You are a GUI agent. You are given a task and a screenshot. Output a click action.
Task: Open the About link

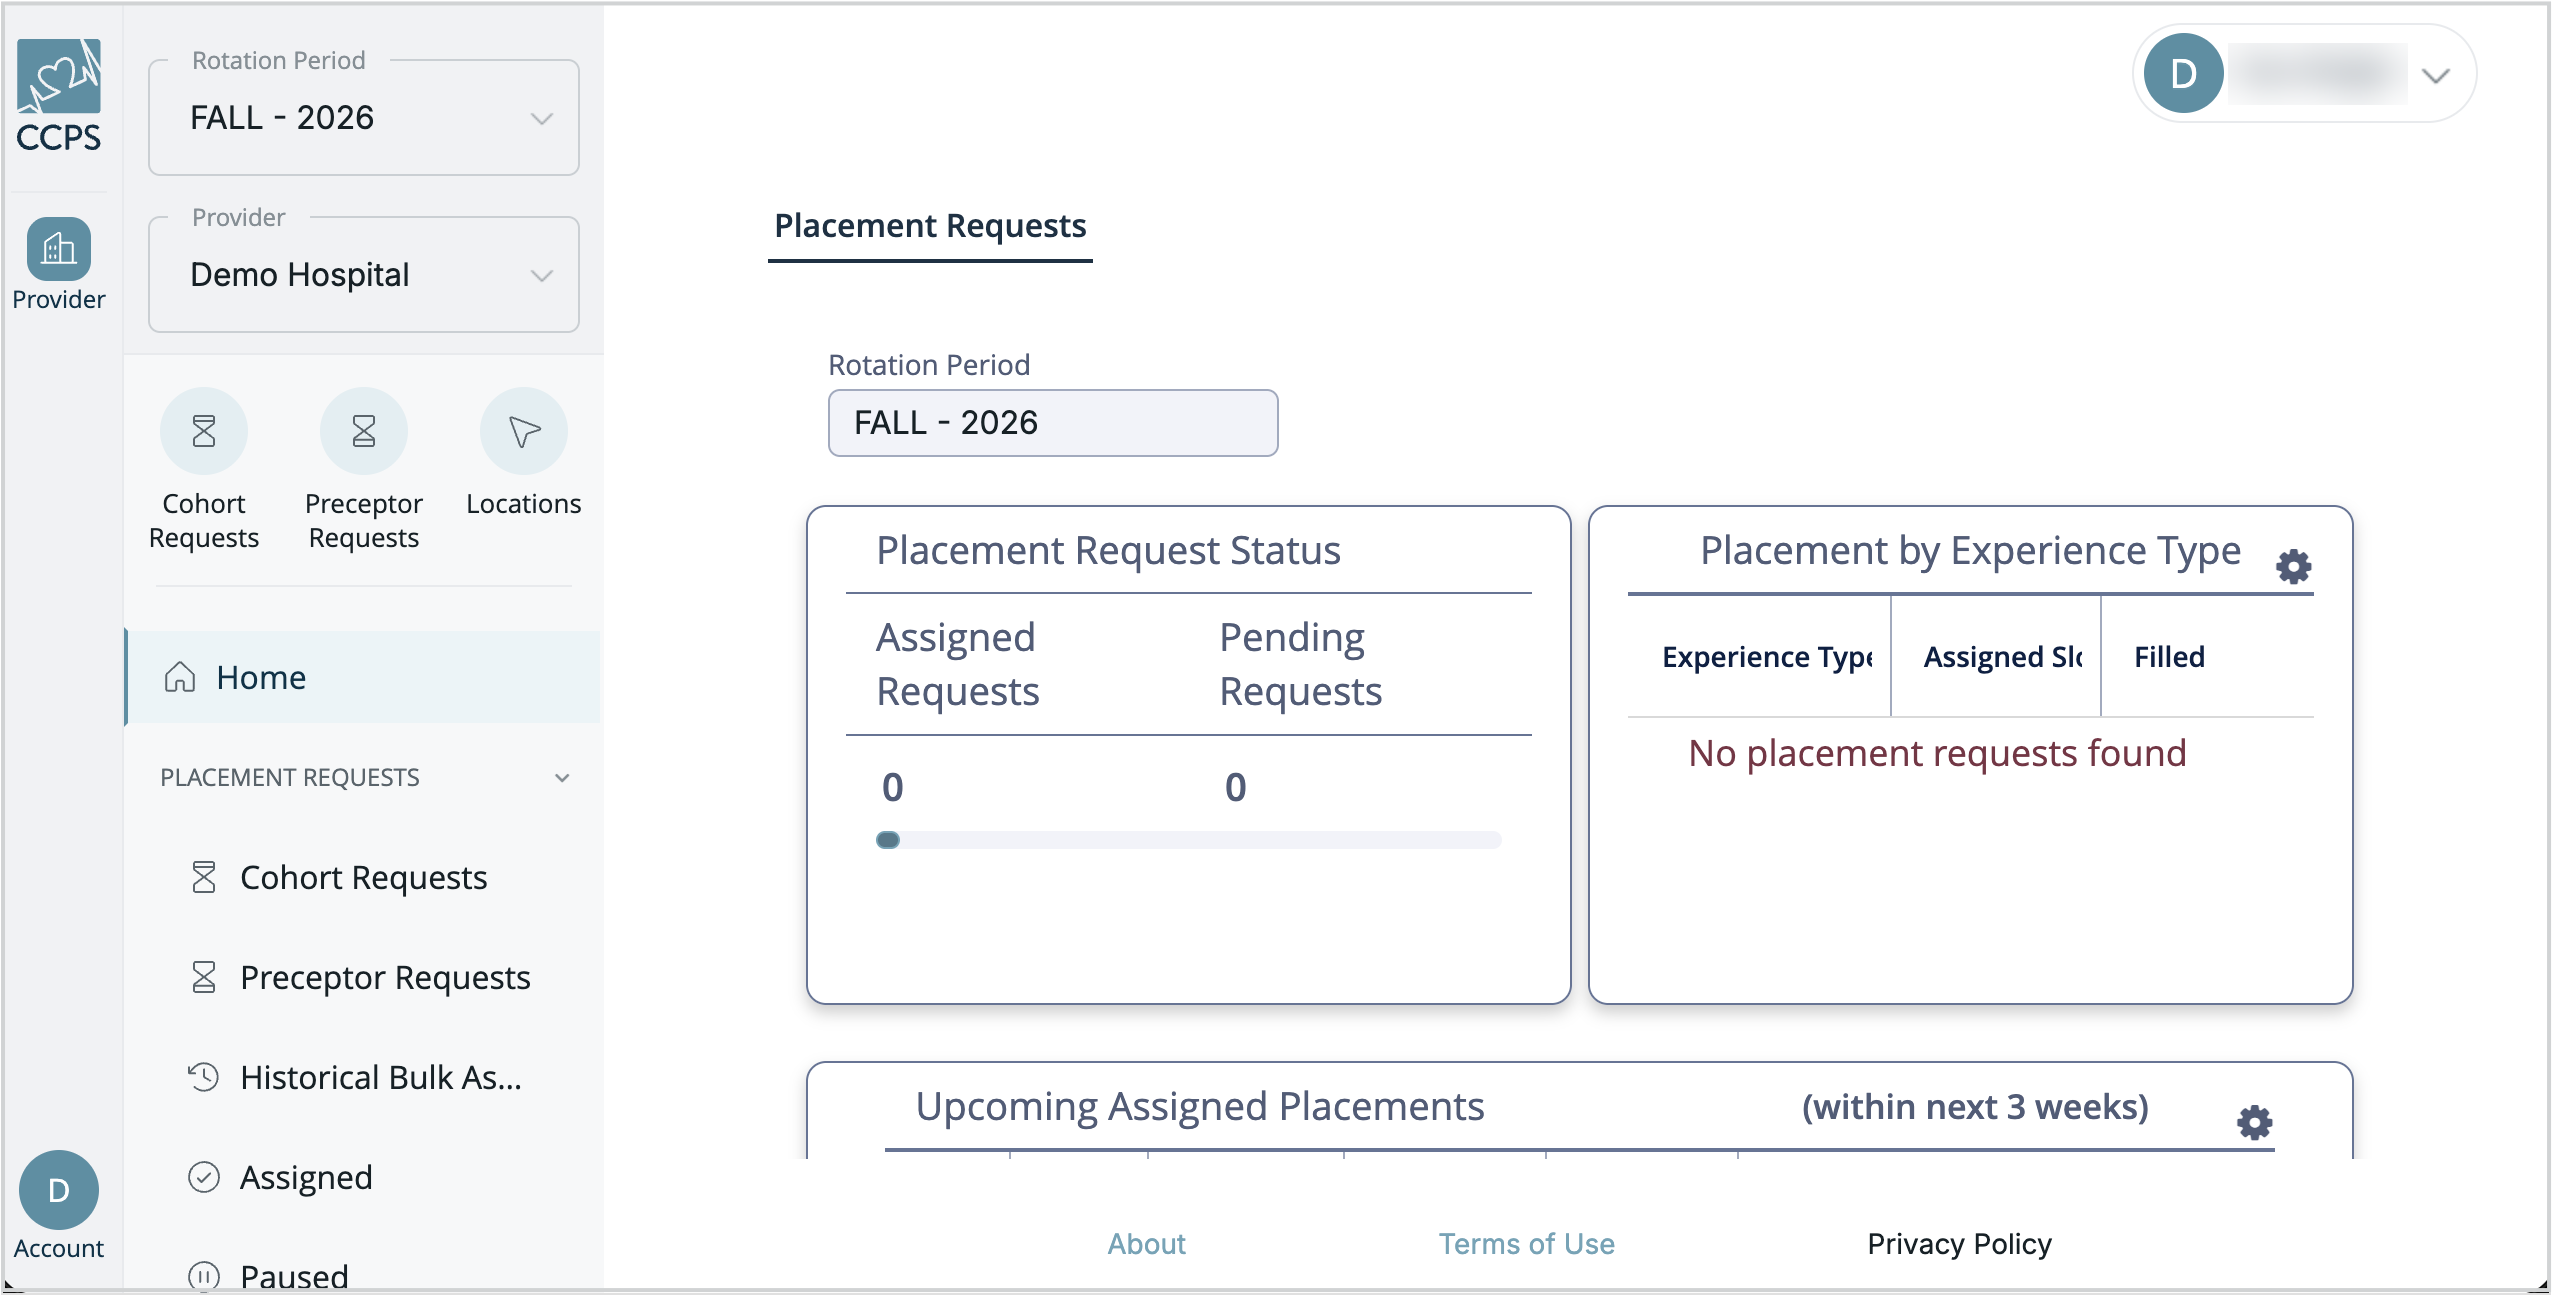(1146, 1243)
